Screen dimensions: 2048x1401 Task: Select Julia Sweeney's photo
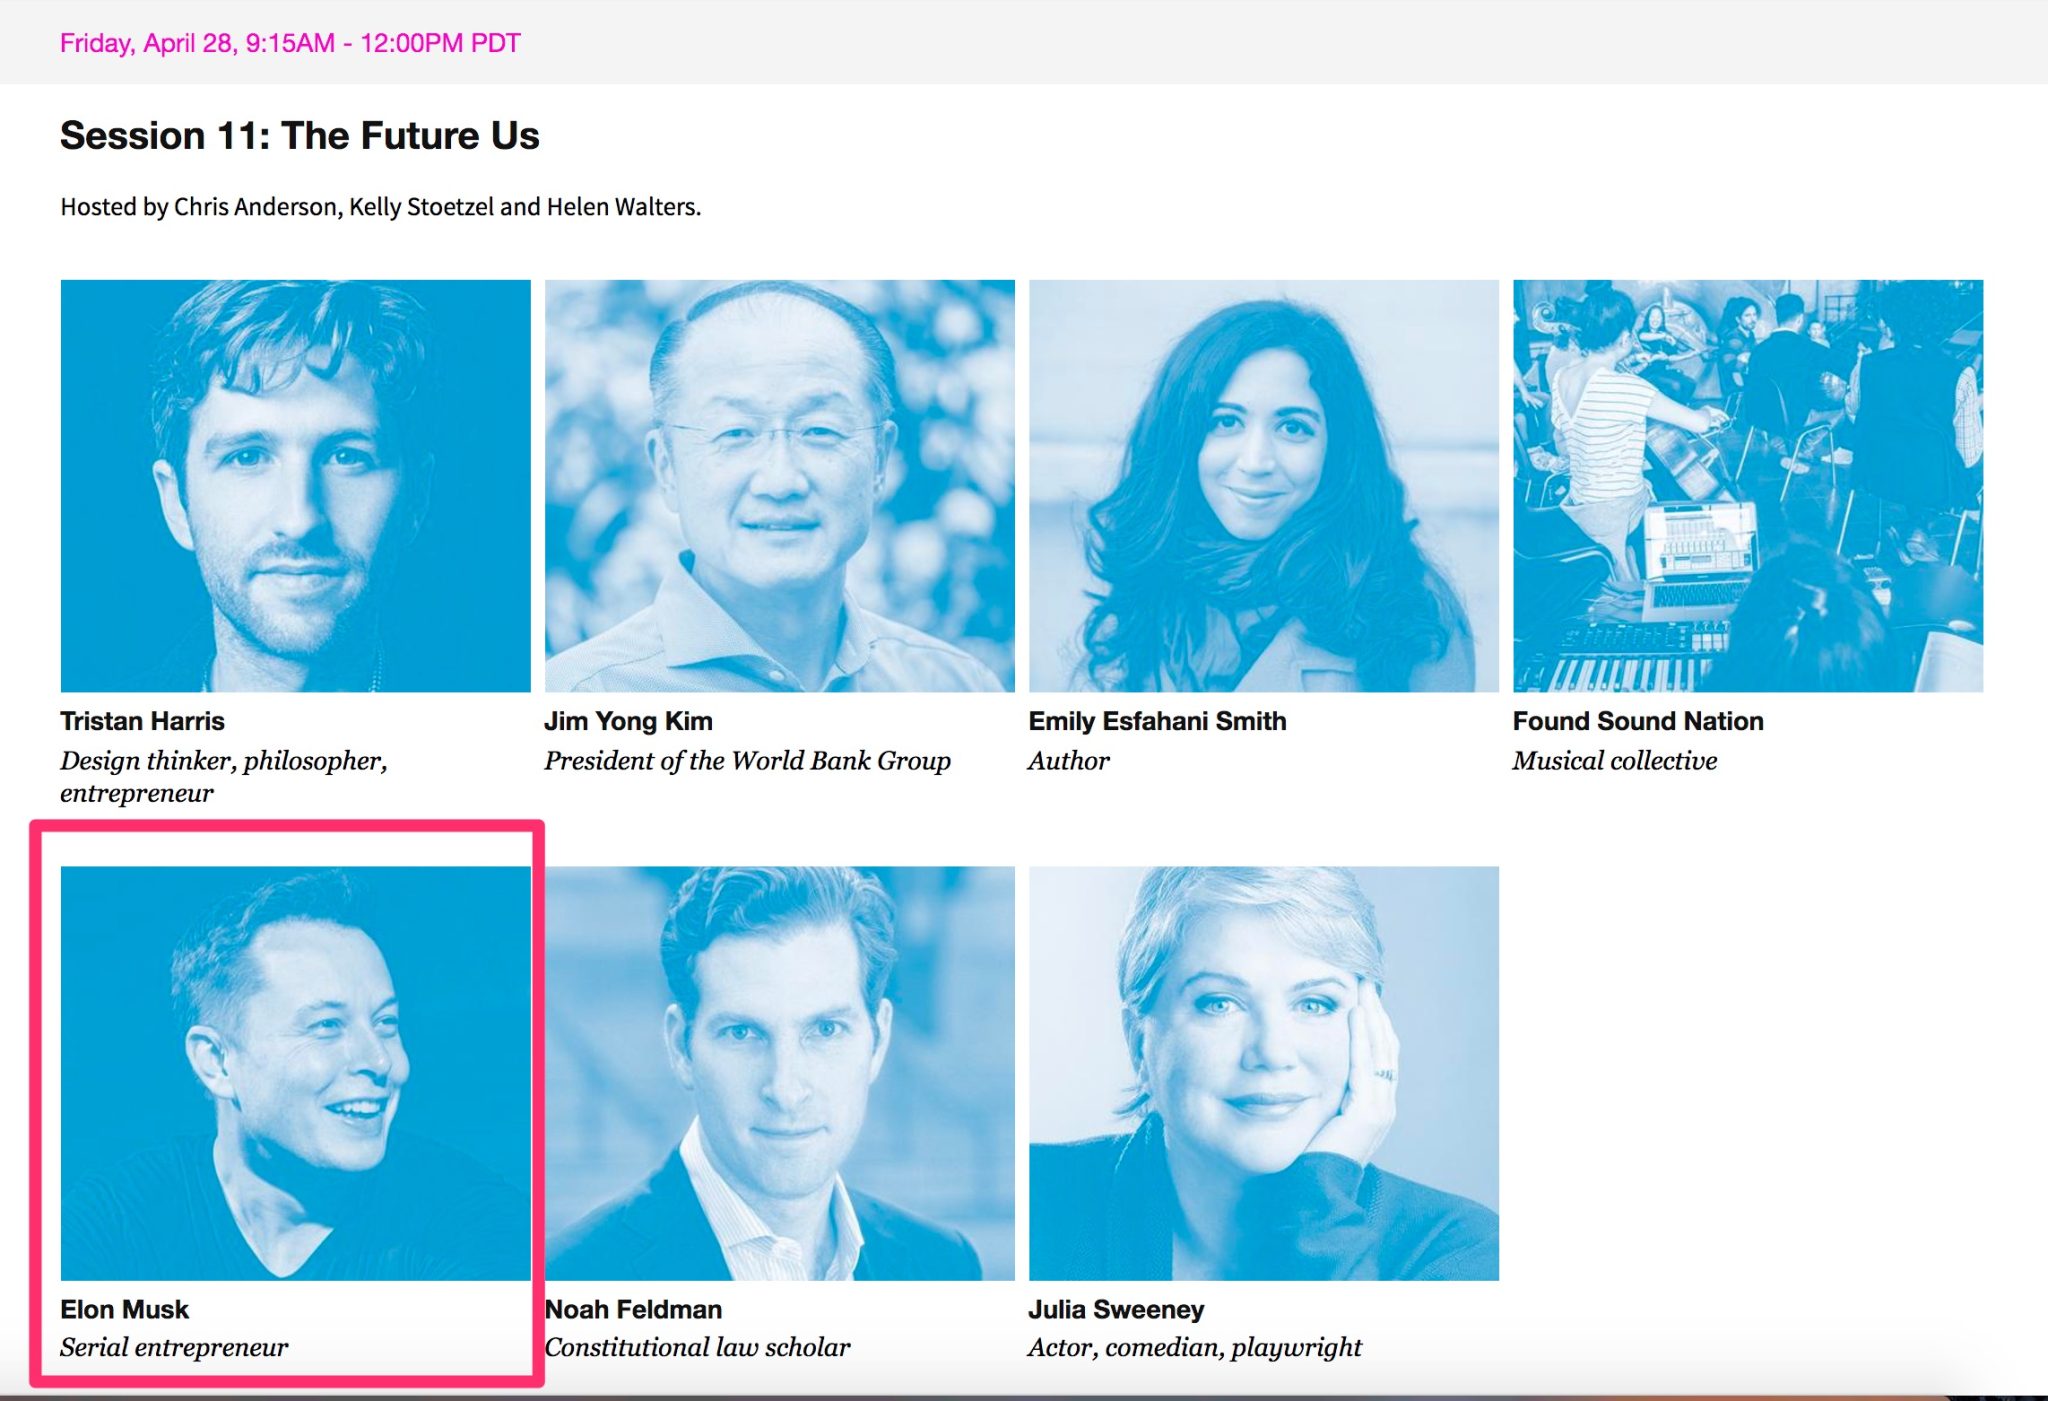coord(1263,1072)
